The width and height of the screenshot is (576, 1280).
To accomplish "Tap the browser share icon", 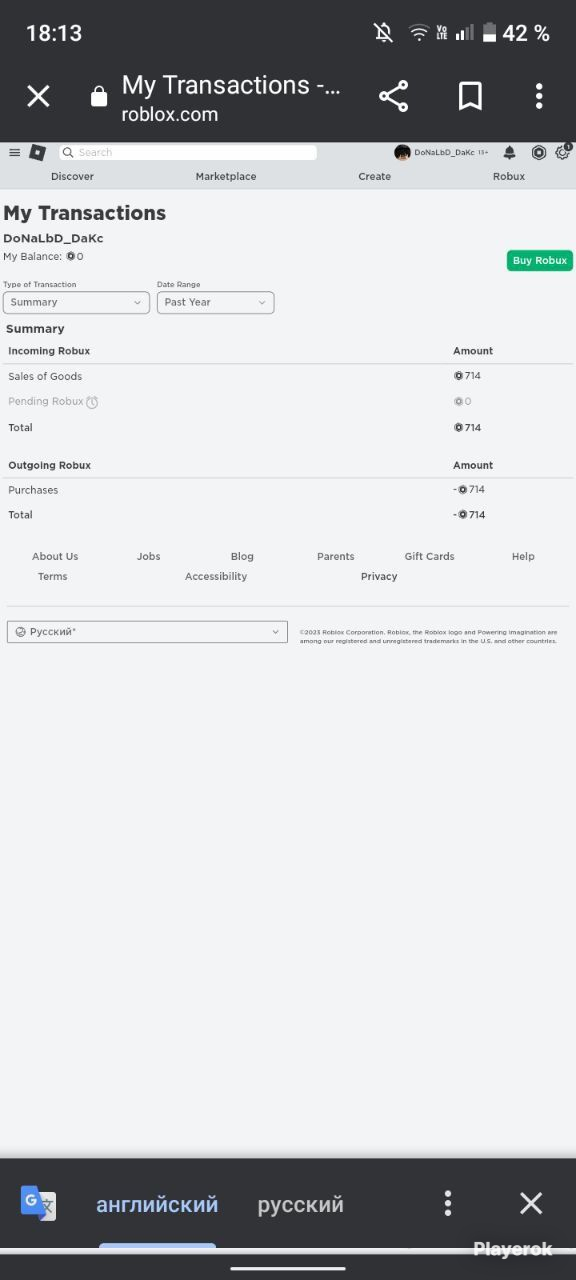I will click(x=394, y=96).
